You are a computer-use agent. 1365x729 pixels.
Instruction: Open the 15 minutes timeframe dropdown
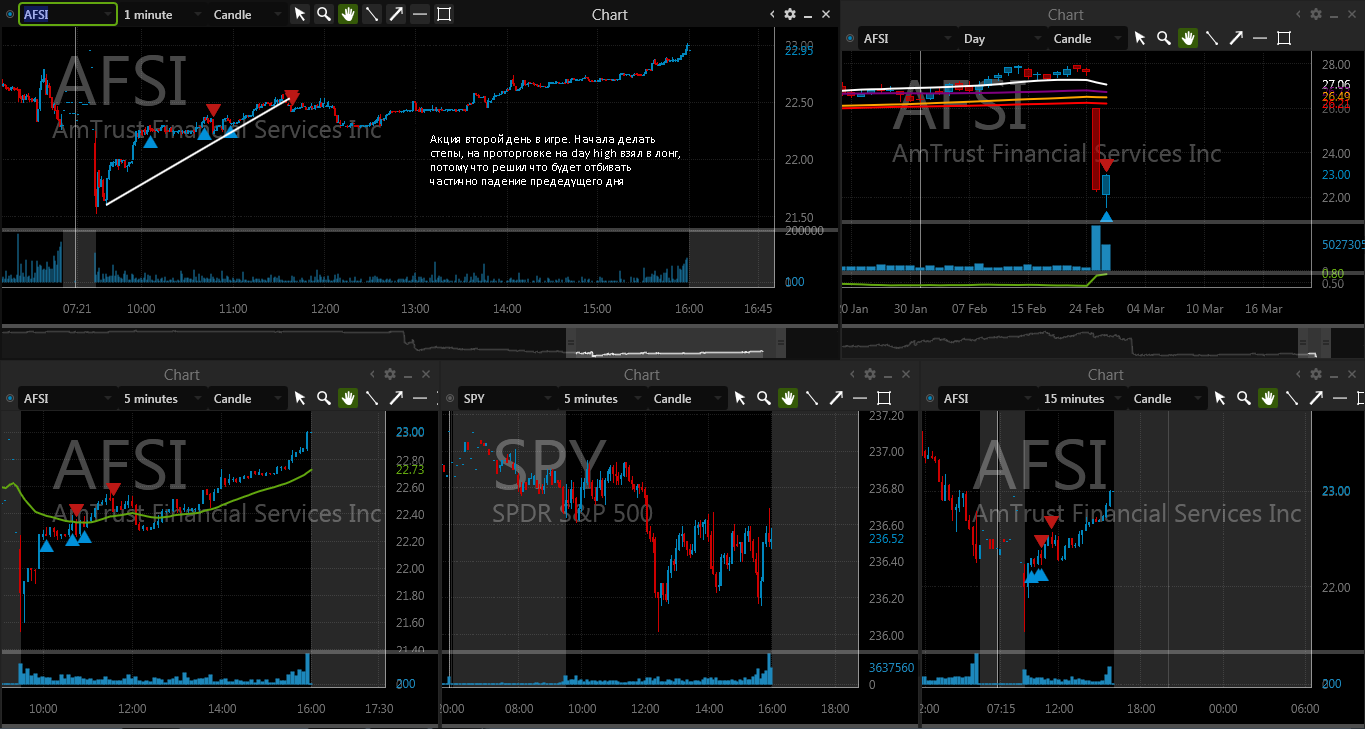[x=1082, y=398]
